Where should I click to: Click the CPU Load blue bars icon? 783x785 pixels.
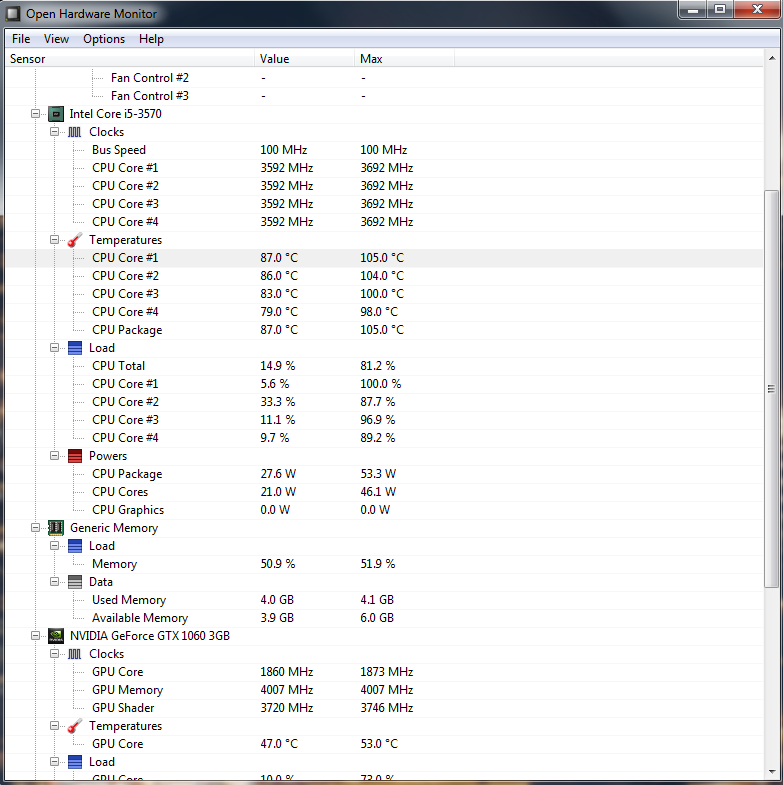75,348
